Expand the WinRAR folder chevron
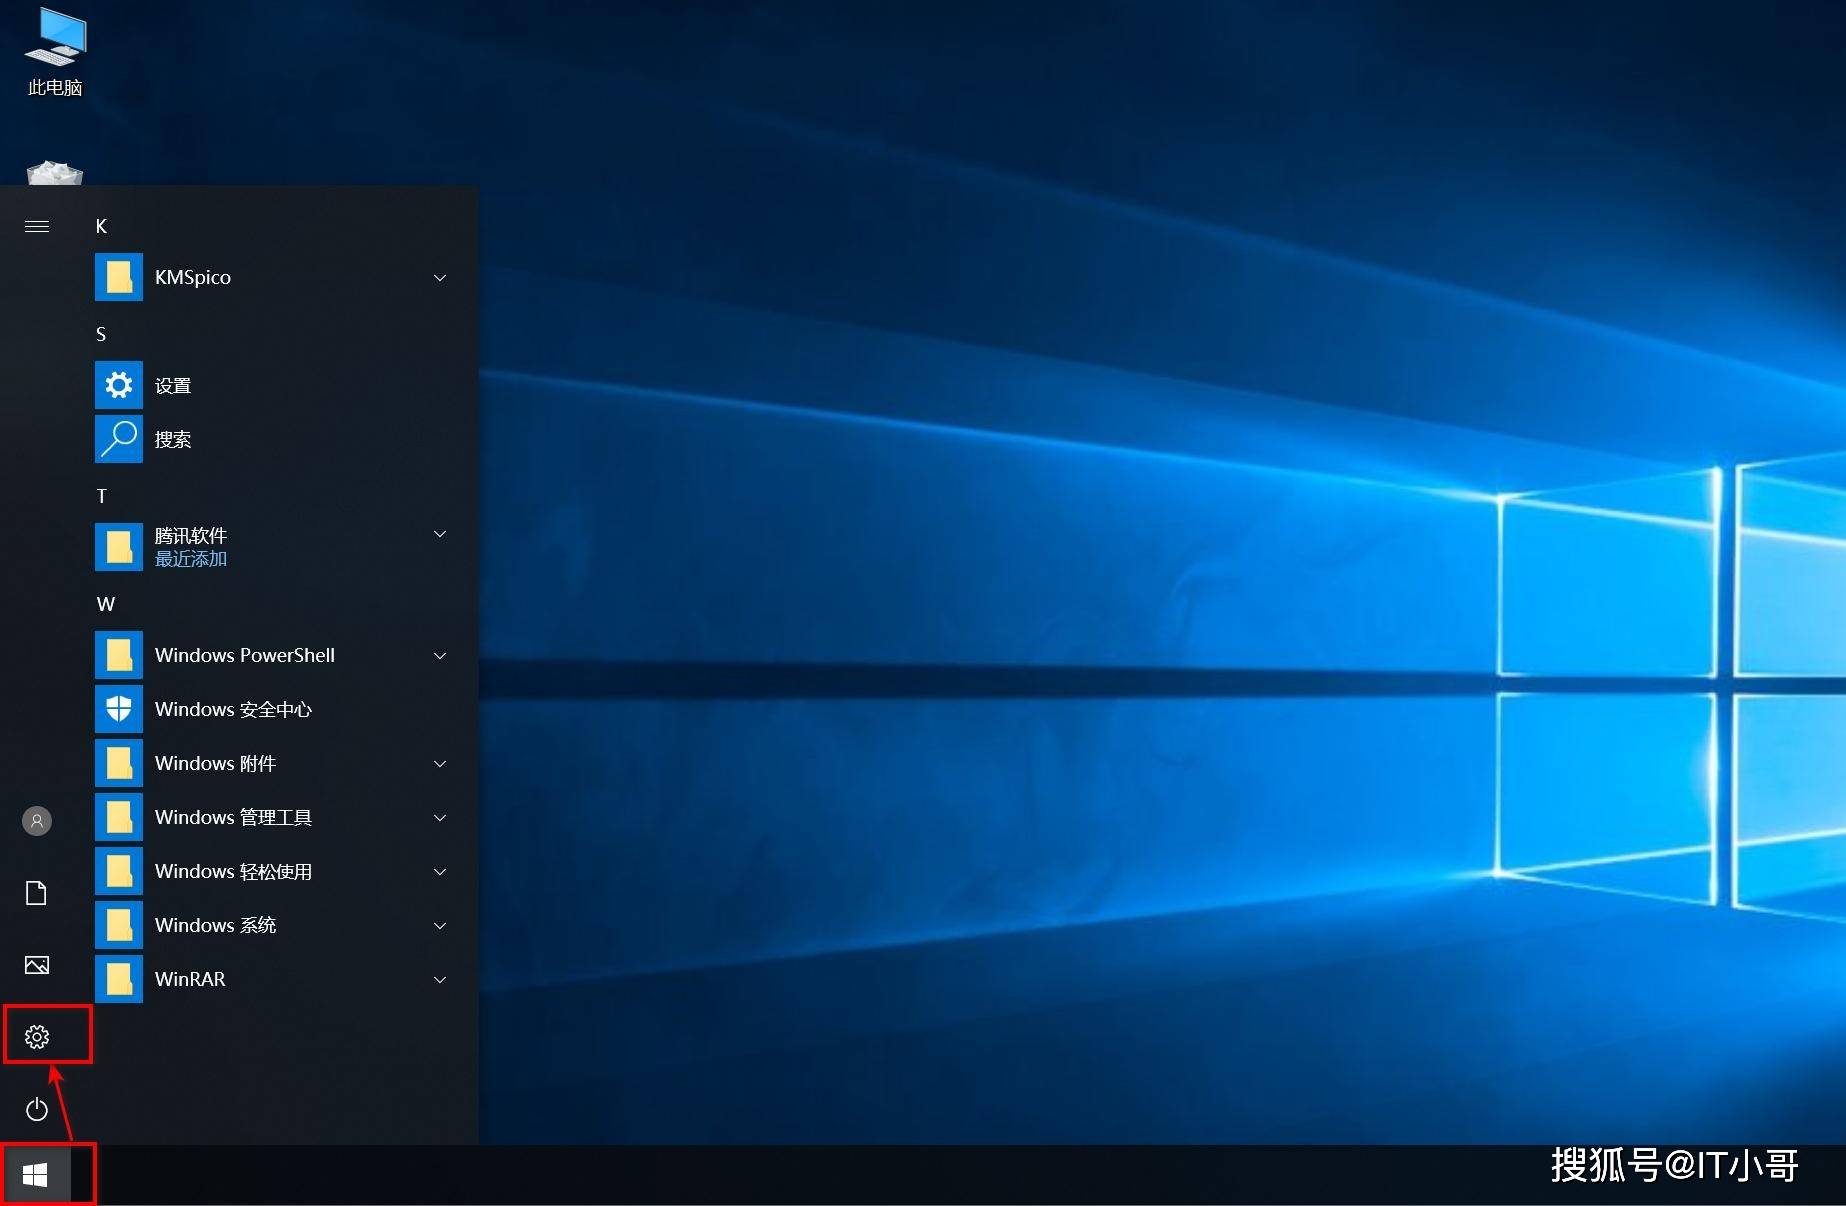This screenshot has height=1206, width=1846. pos(440,979)
